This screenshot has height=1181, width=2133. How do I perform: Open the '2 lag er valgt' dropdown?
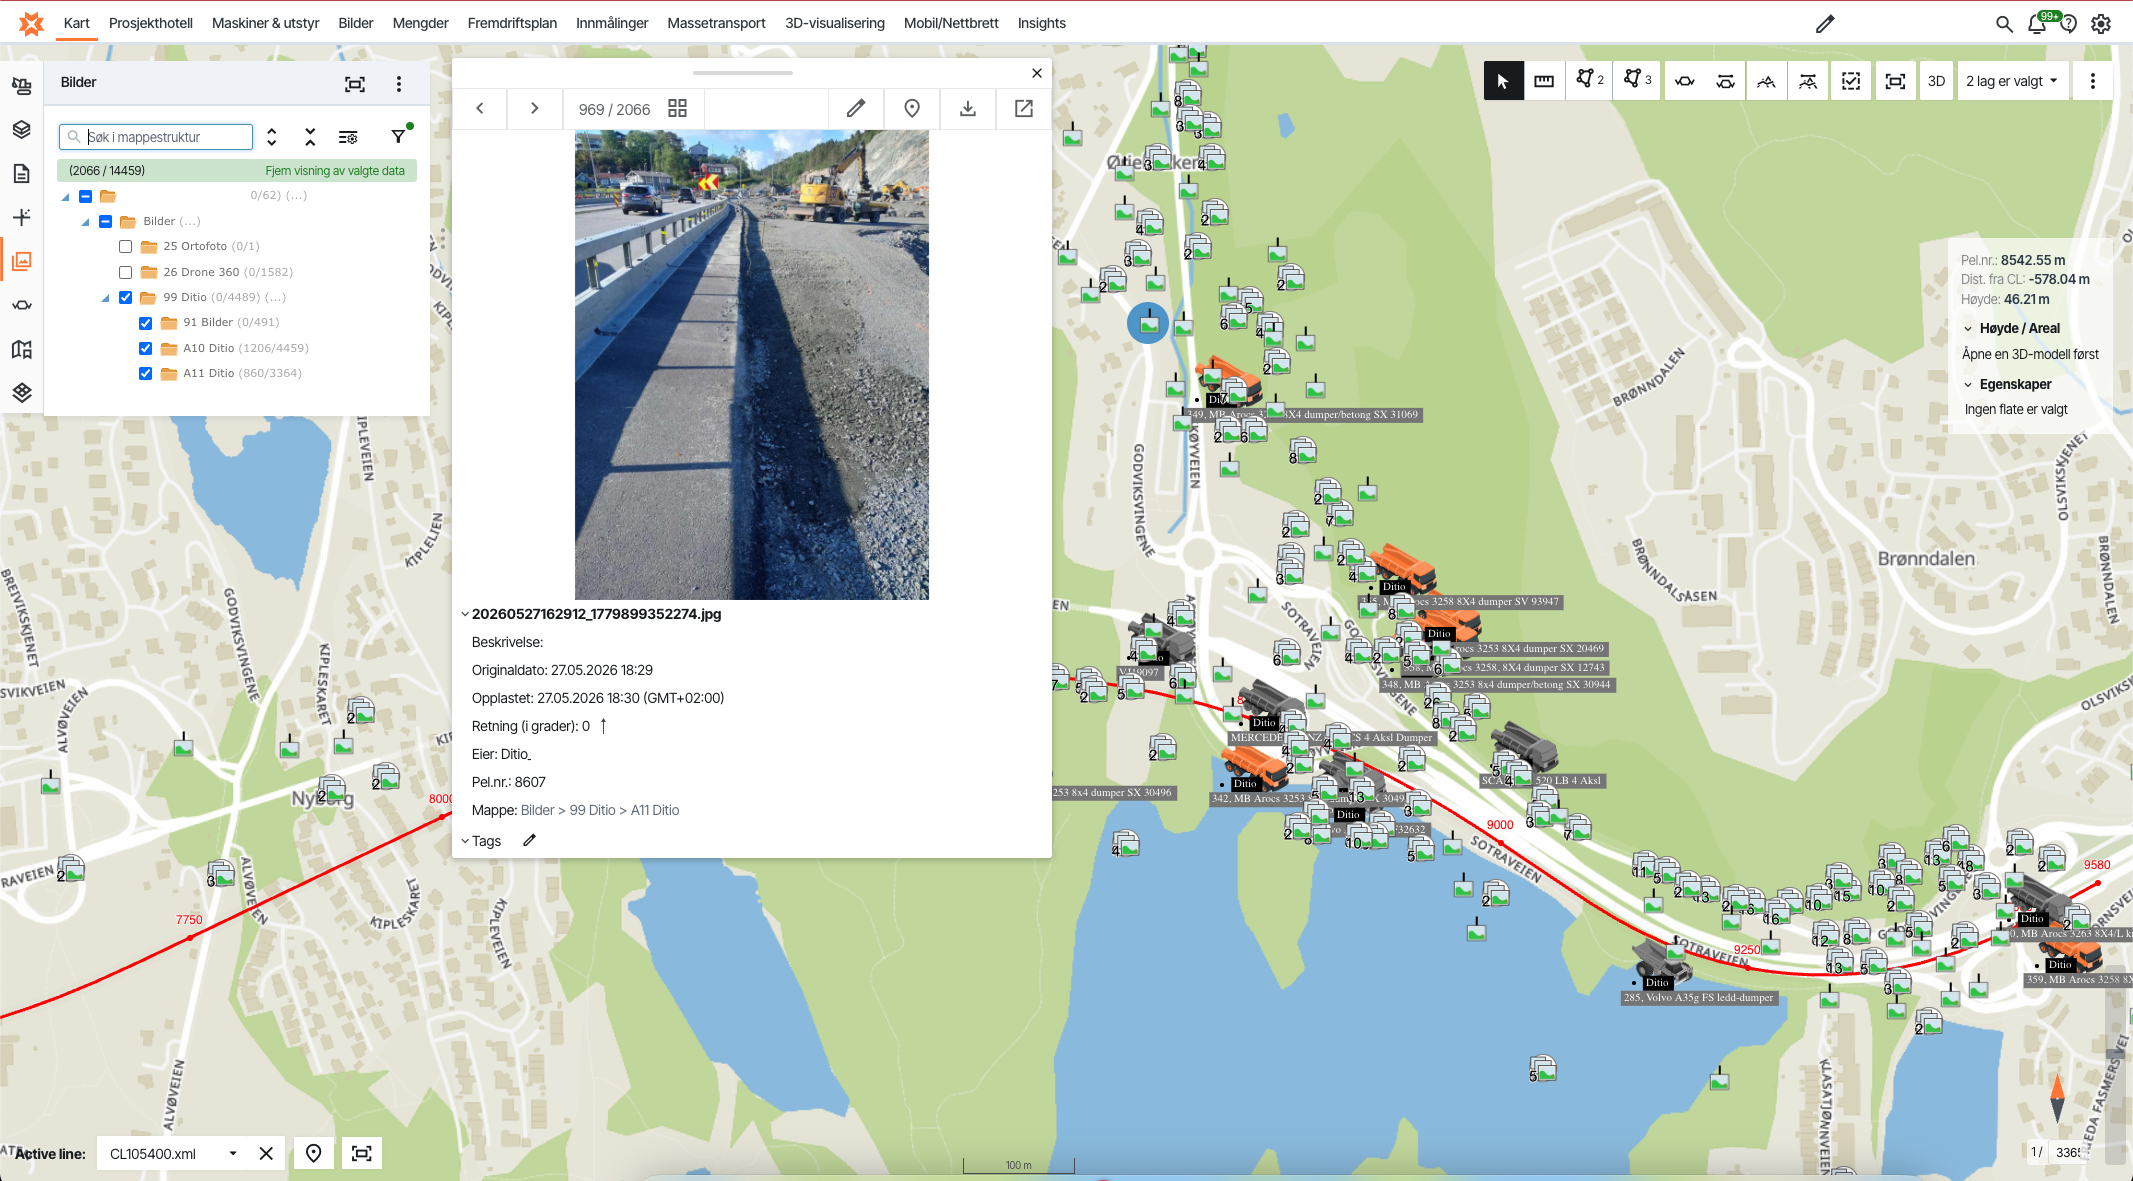point(2011,81)
